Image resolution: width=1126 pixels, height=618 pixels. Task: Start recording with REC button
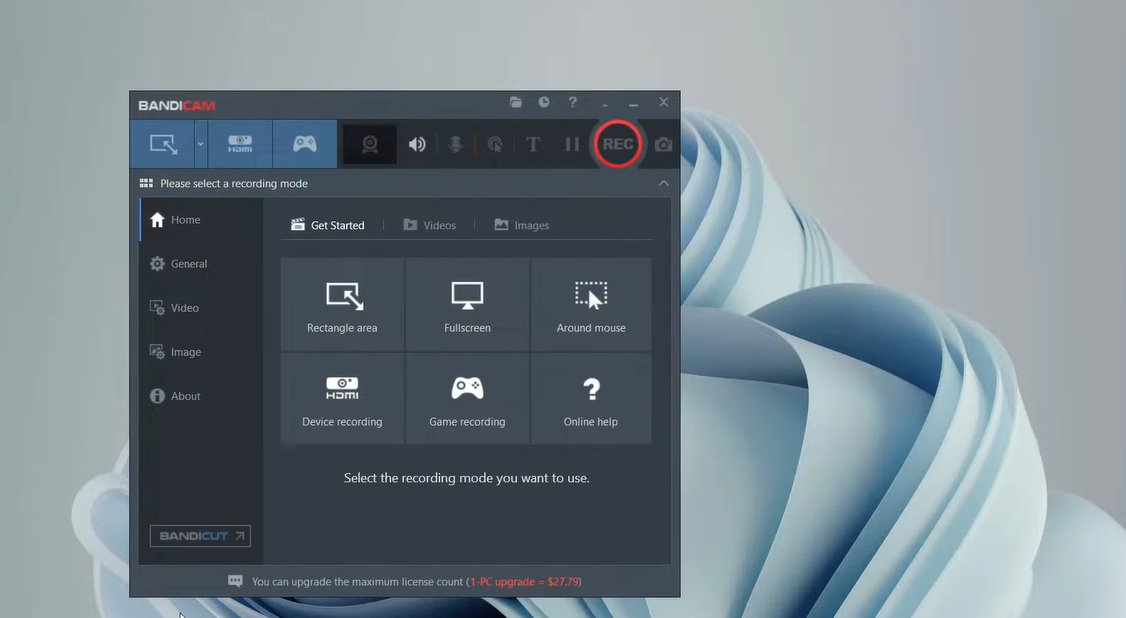[x=618, y=144]
